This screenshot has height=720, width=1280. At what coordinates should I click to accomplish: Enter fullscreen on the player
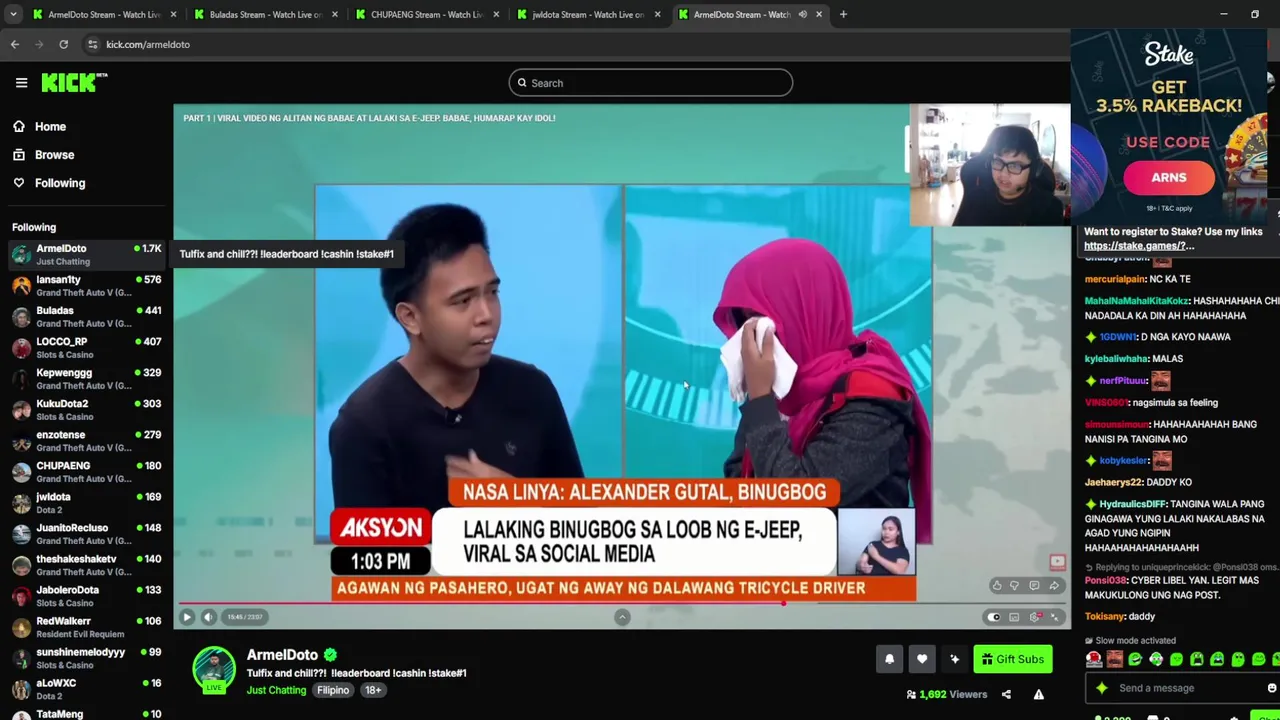[x=1055, y=617]
